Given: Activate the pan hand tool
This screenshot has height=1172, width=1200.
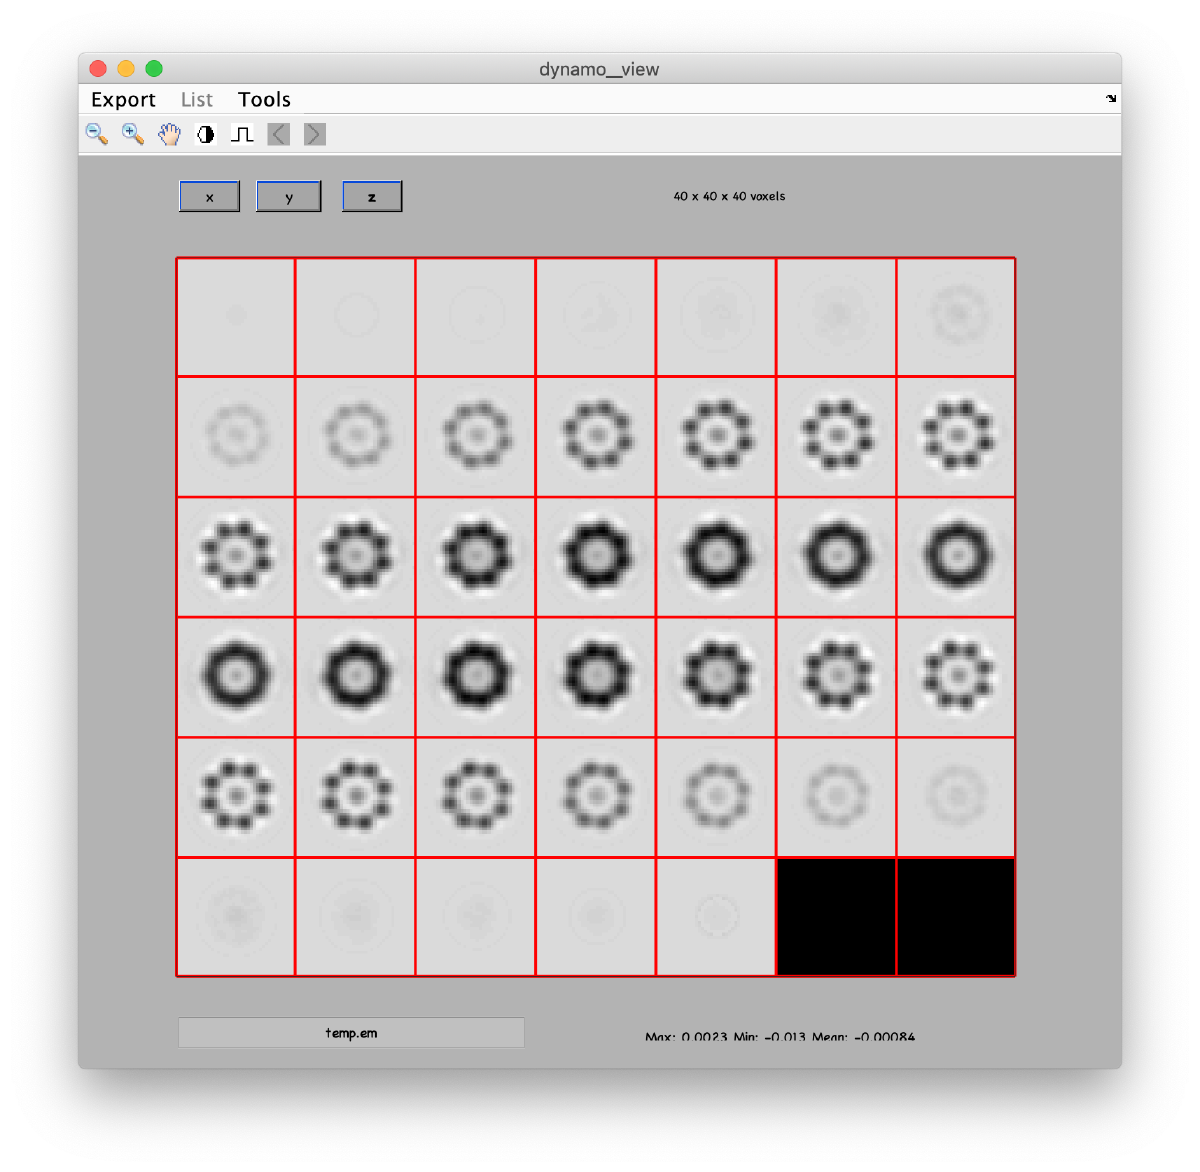Looking at the screenshot, I should coord(169,134).
